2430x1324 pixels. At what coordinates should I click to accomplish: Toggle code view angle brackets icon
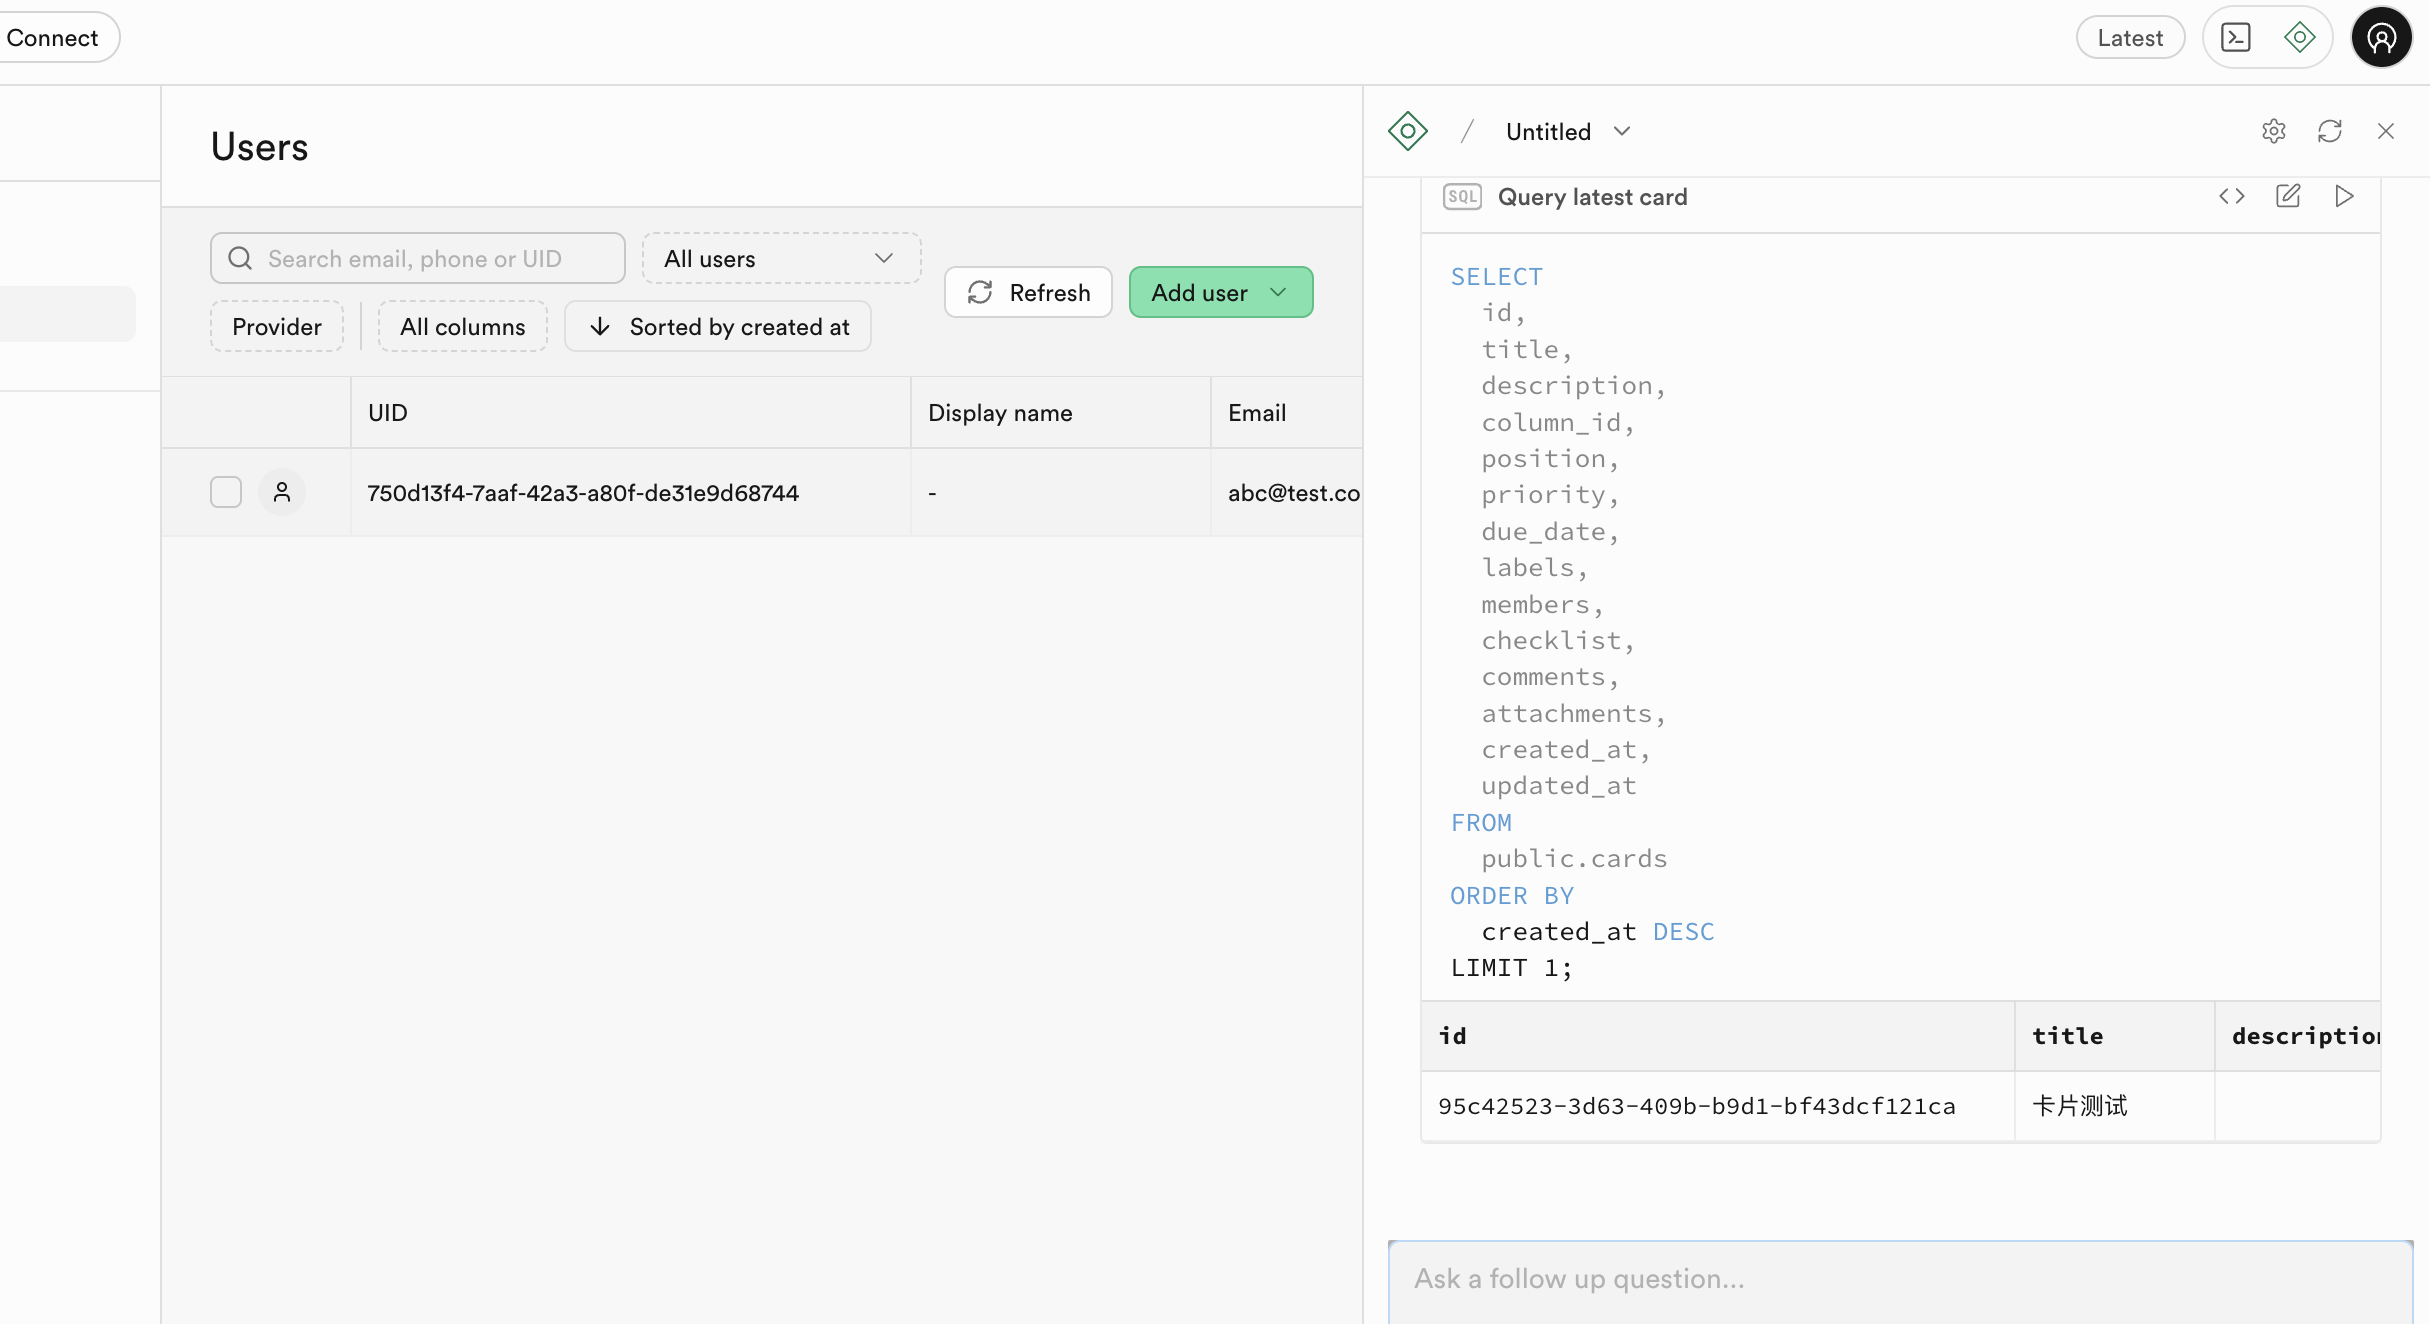[2231, 196]
